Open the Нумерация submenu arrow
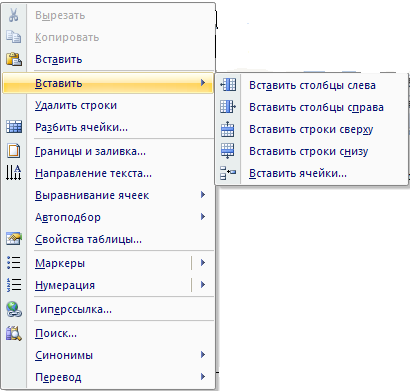The image size is (411, 391). (203, 285)
